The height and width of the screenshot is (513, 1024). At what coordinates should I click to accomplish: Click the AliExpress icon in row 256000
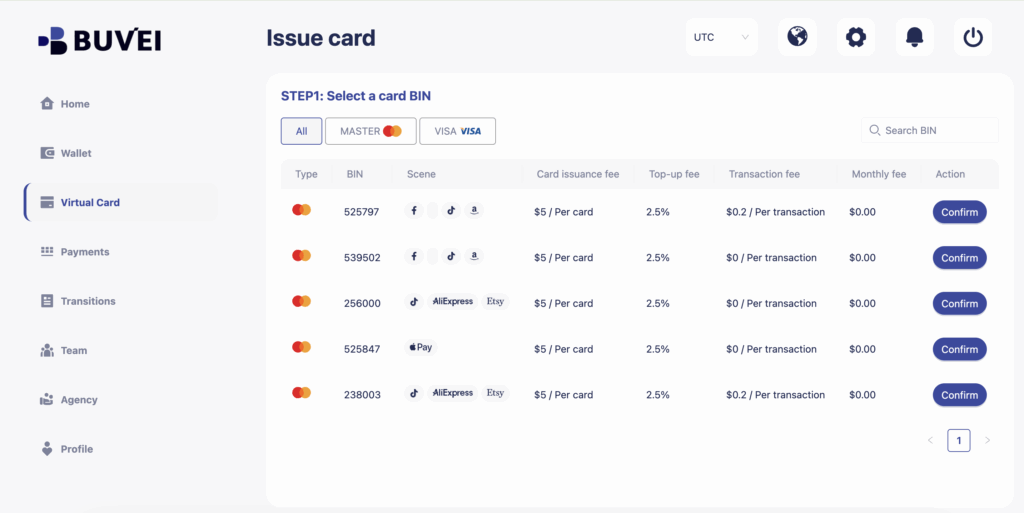tap(452, 302)
